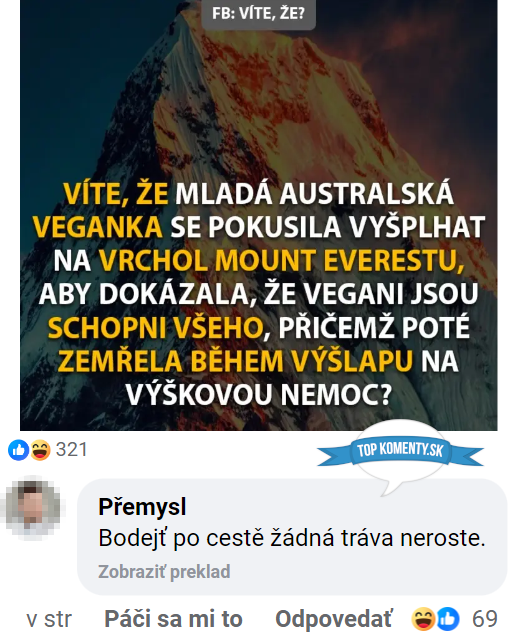Click the laughing emoji reaction under post
The height and width of the screenshot is (635, 518).
(x=40, y=450)
